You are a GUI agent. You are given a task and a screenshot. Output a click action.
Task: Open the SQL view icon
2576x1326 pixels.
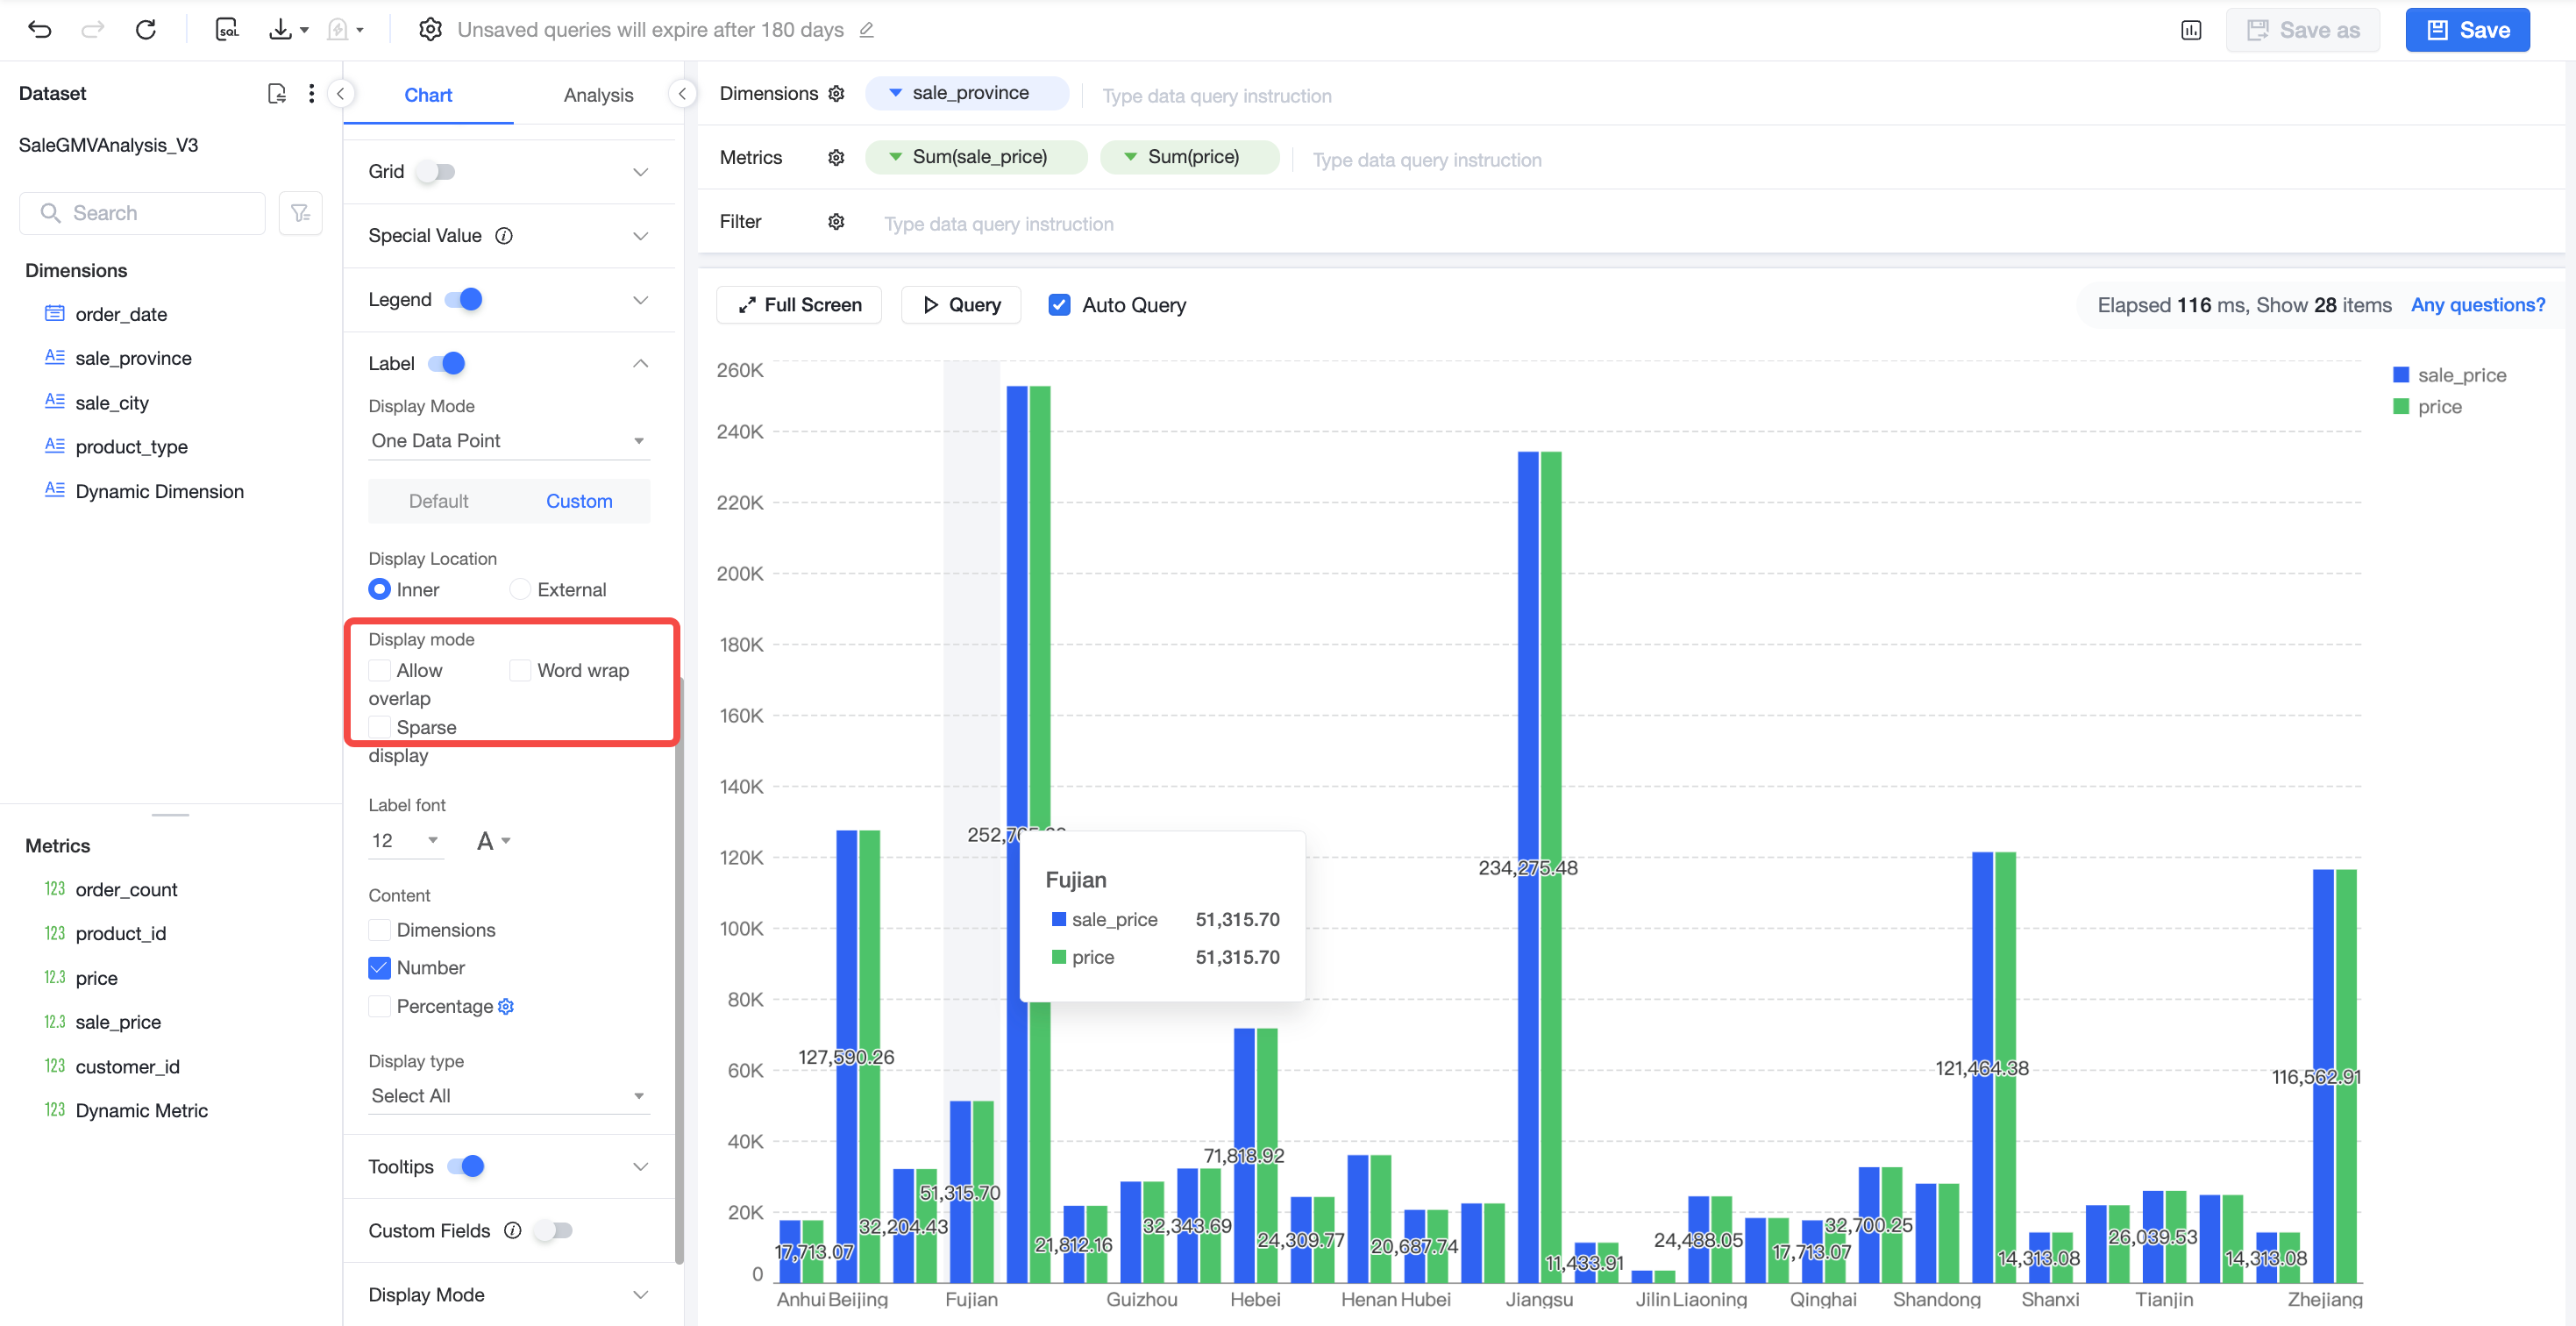click(227, 30)
